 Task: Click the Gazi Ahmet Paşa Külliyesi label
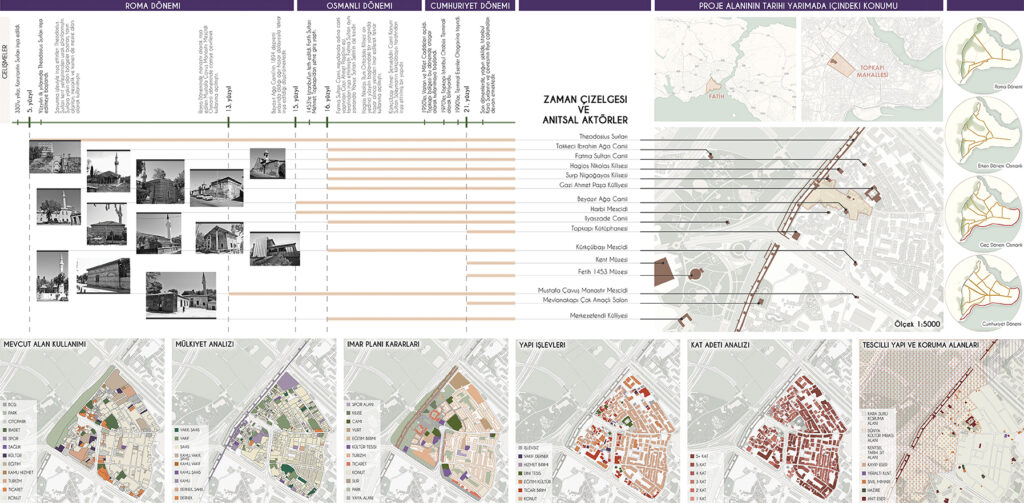(x=598, y=186)
